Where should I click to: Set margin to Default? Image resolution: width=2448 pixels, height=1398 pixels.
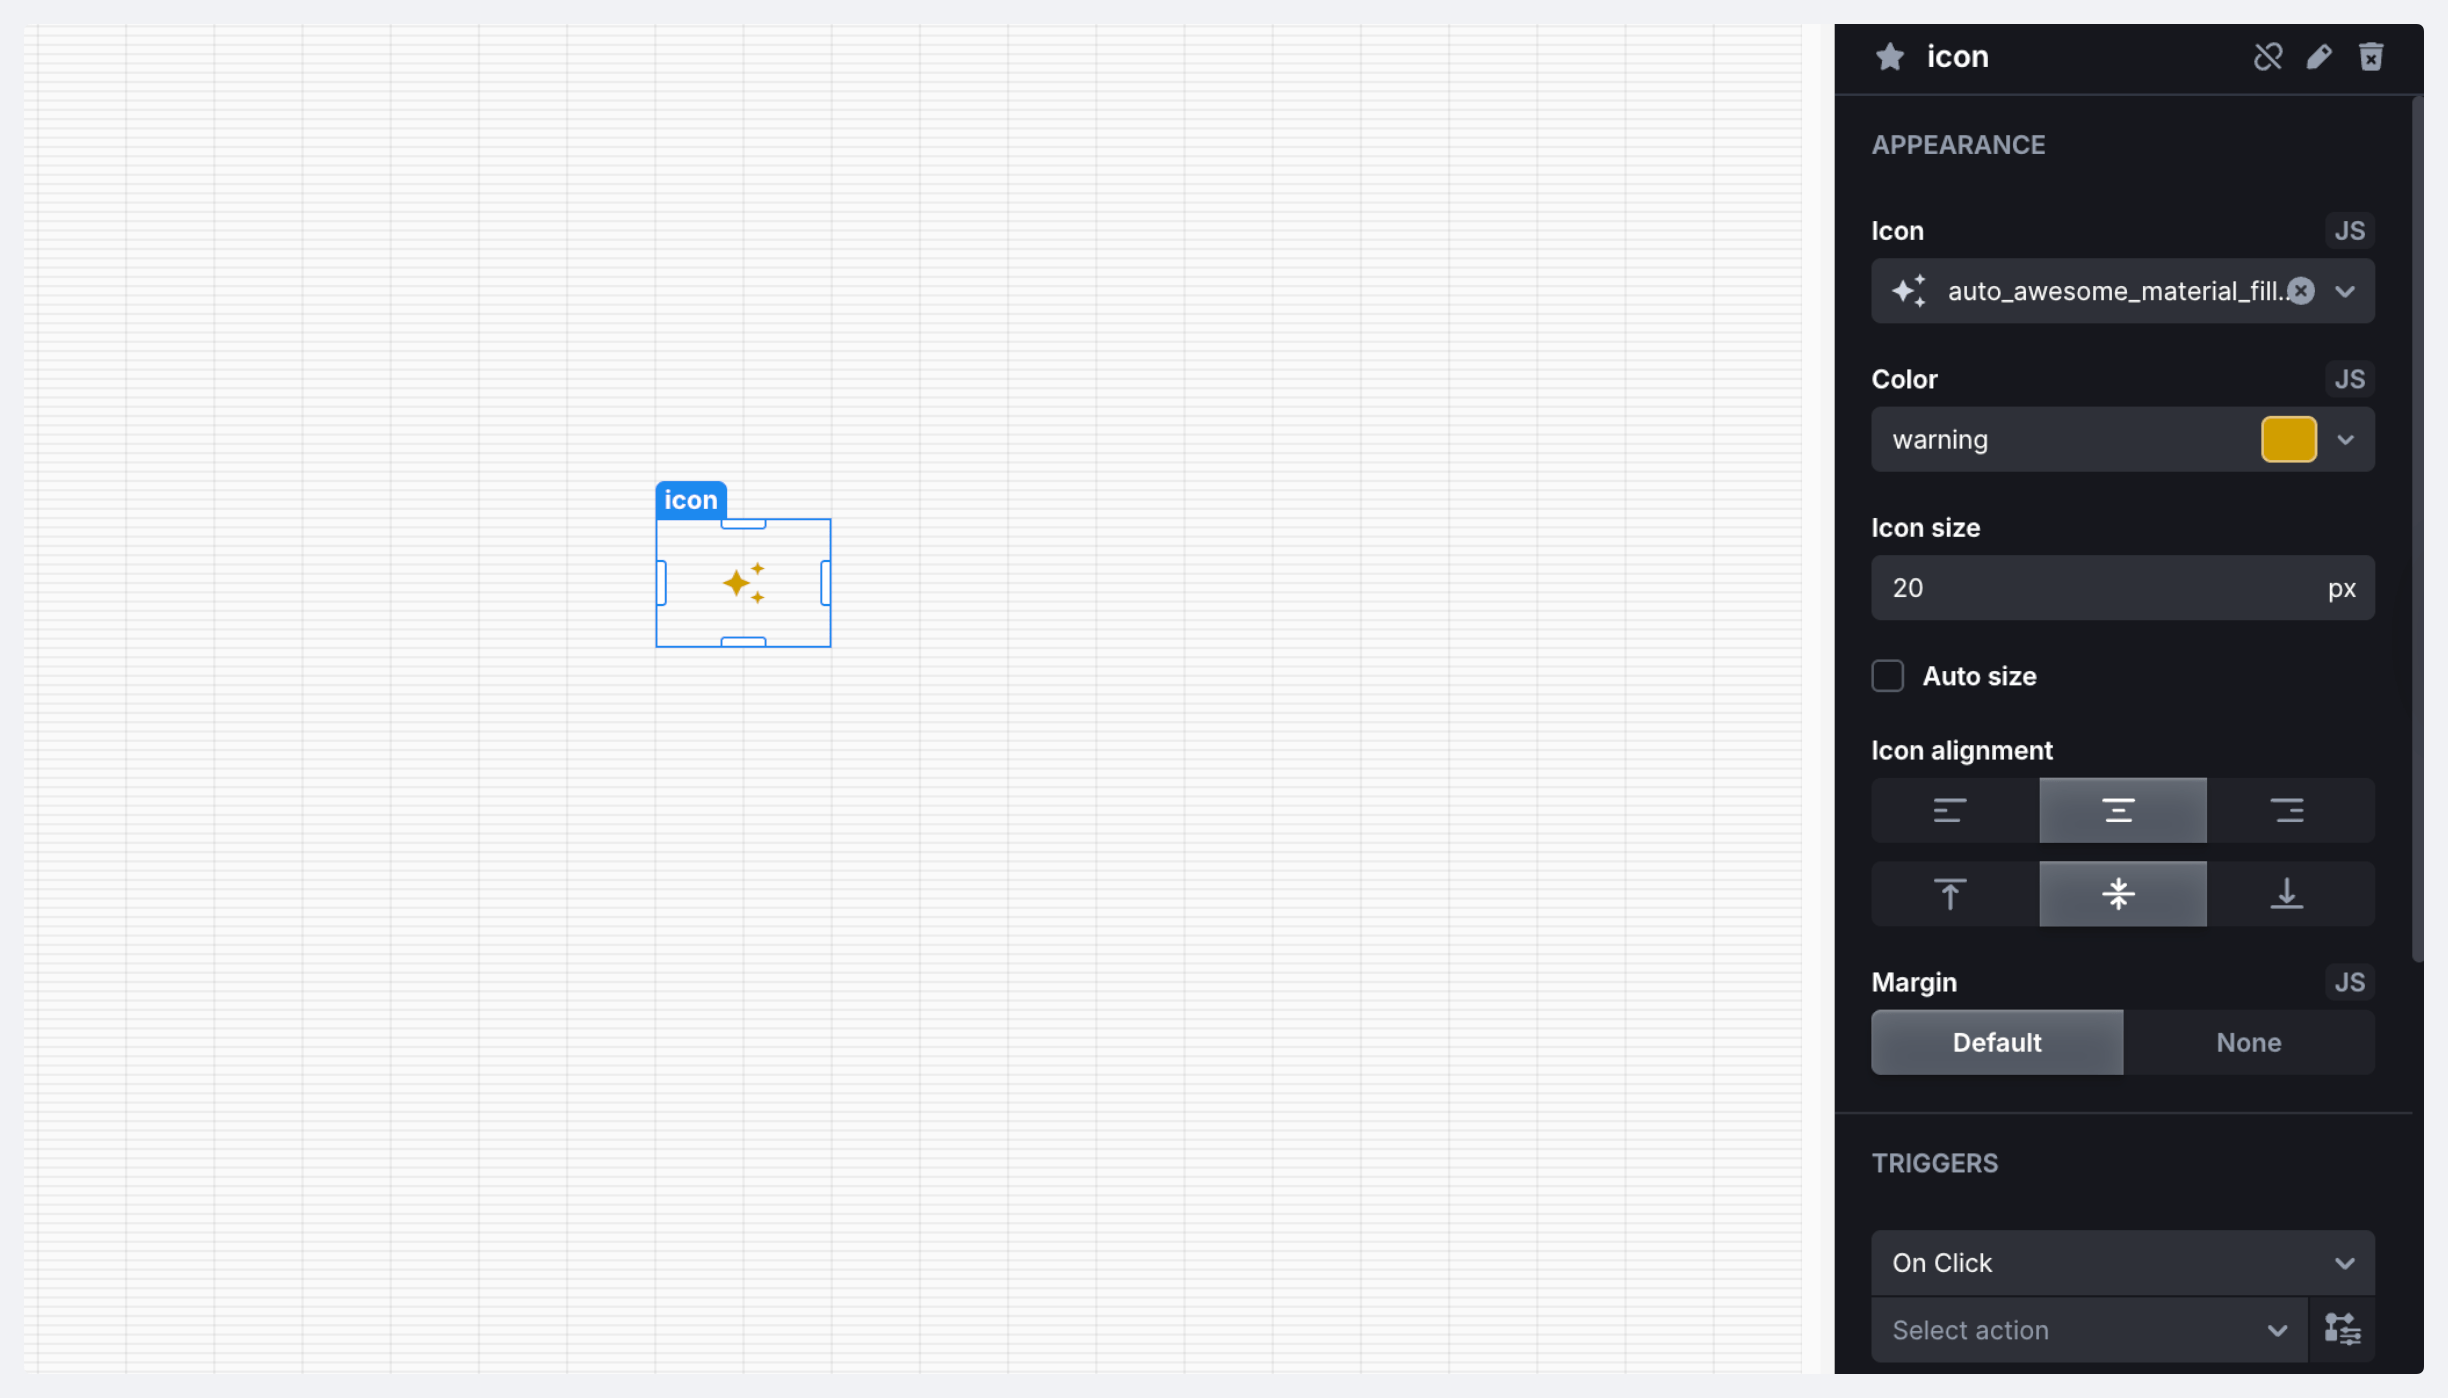(x=1996, y=1042)
